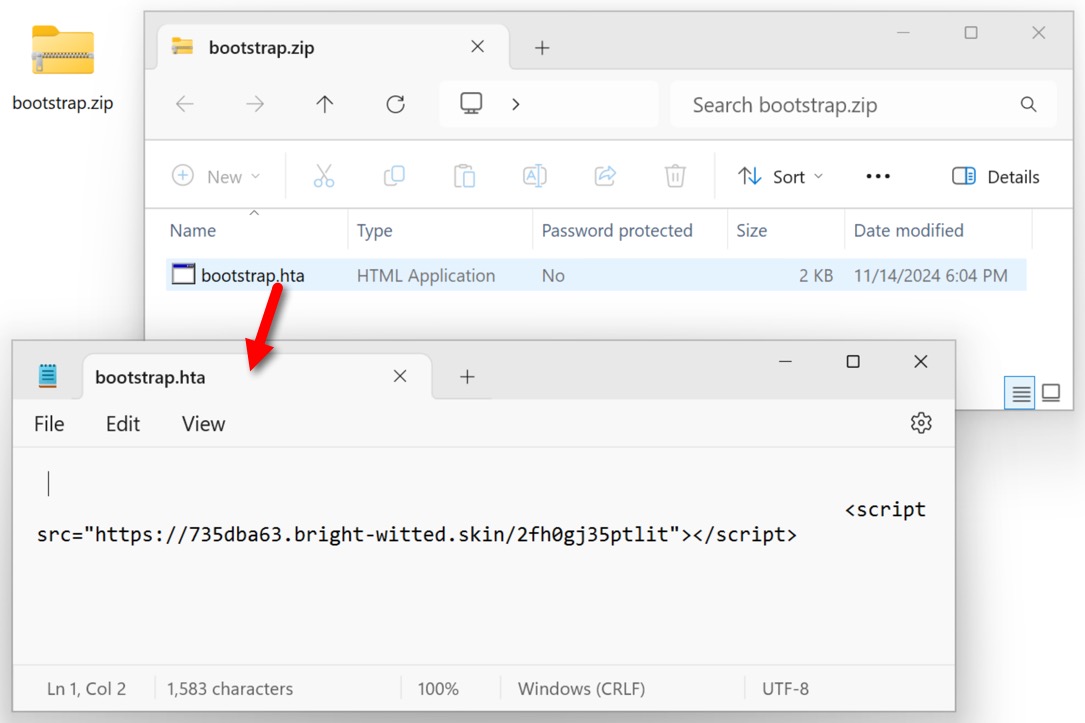Click the '11/14/2024 6:04 PM' date cell

[x=931, y=275]
